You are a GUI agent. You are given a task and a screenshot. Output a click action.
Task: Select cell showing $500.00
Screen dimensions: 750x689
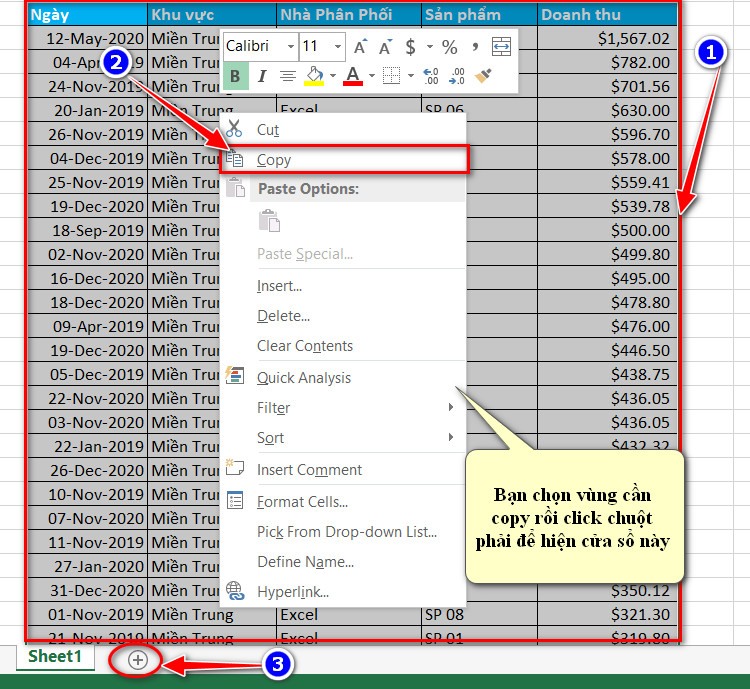(607, 230)
